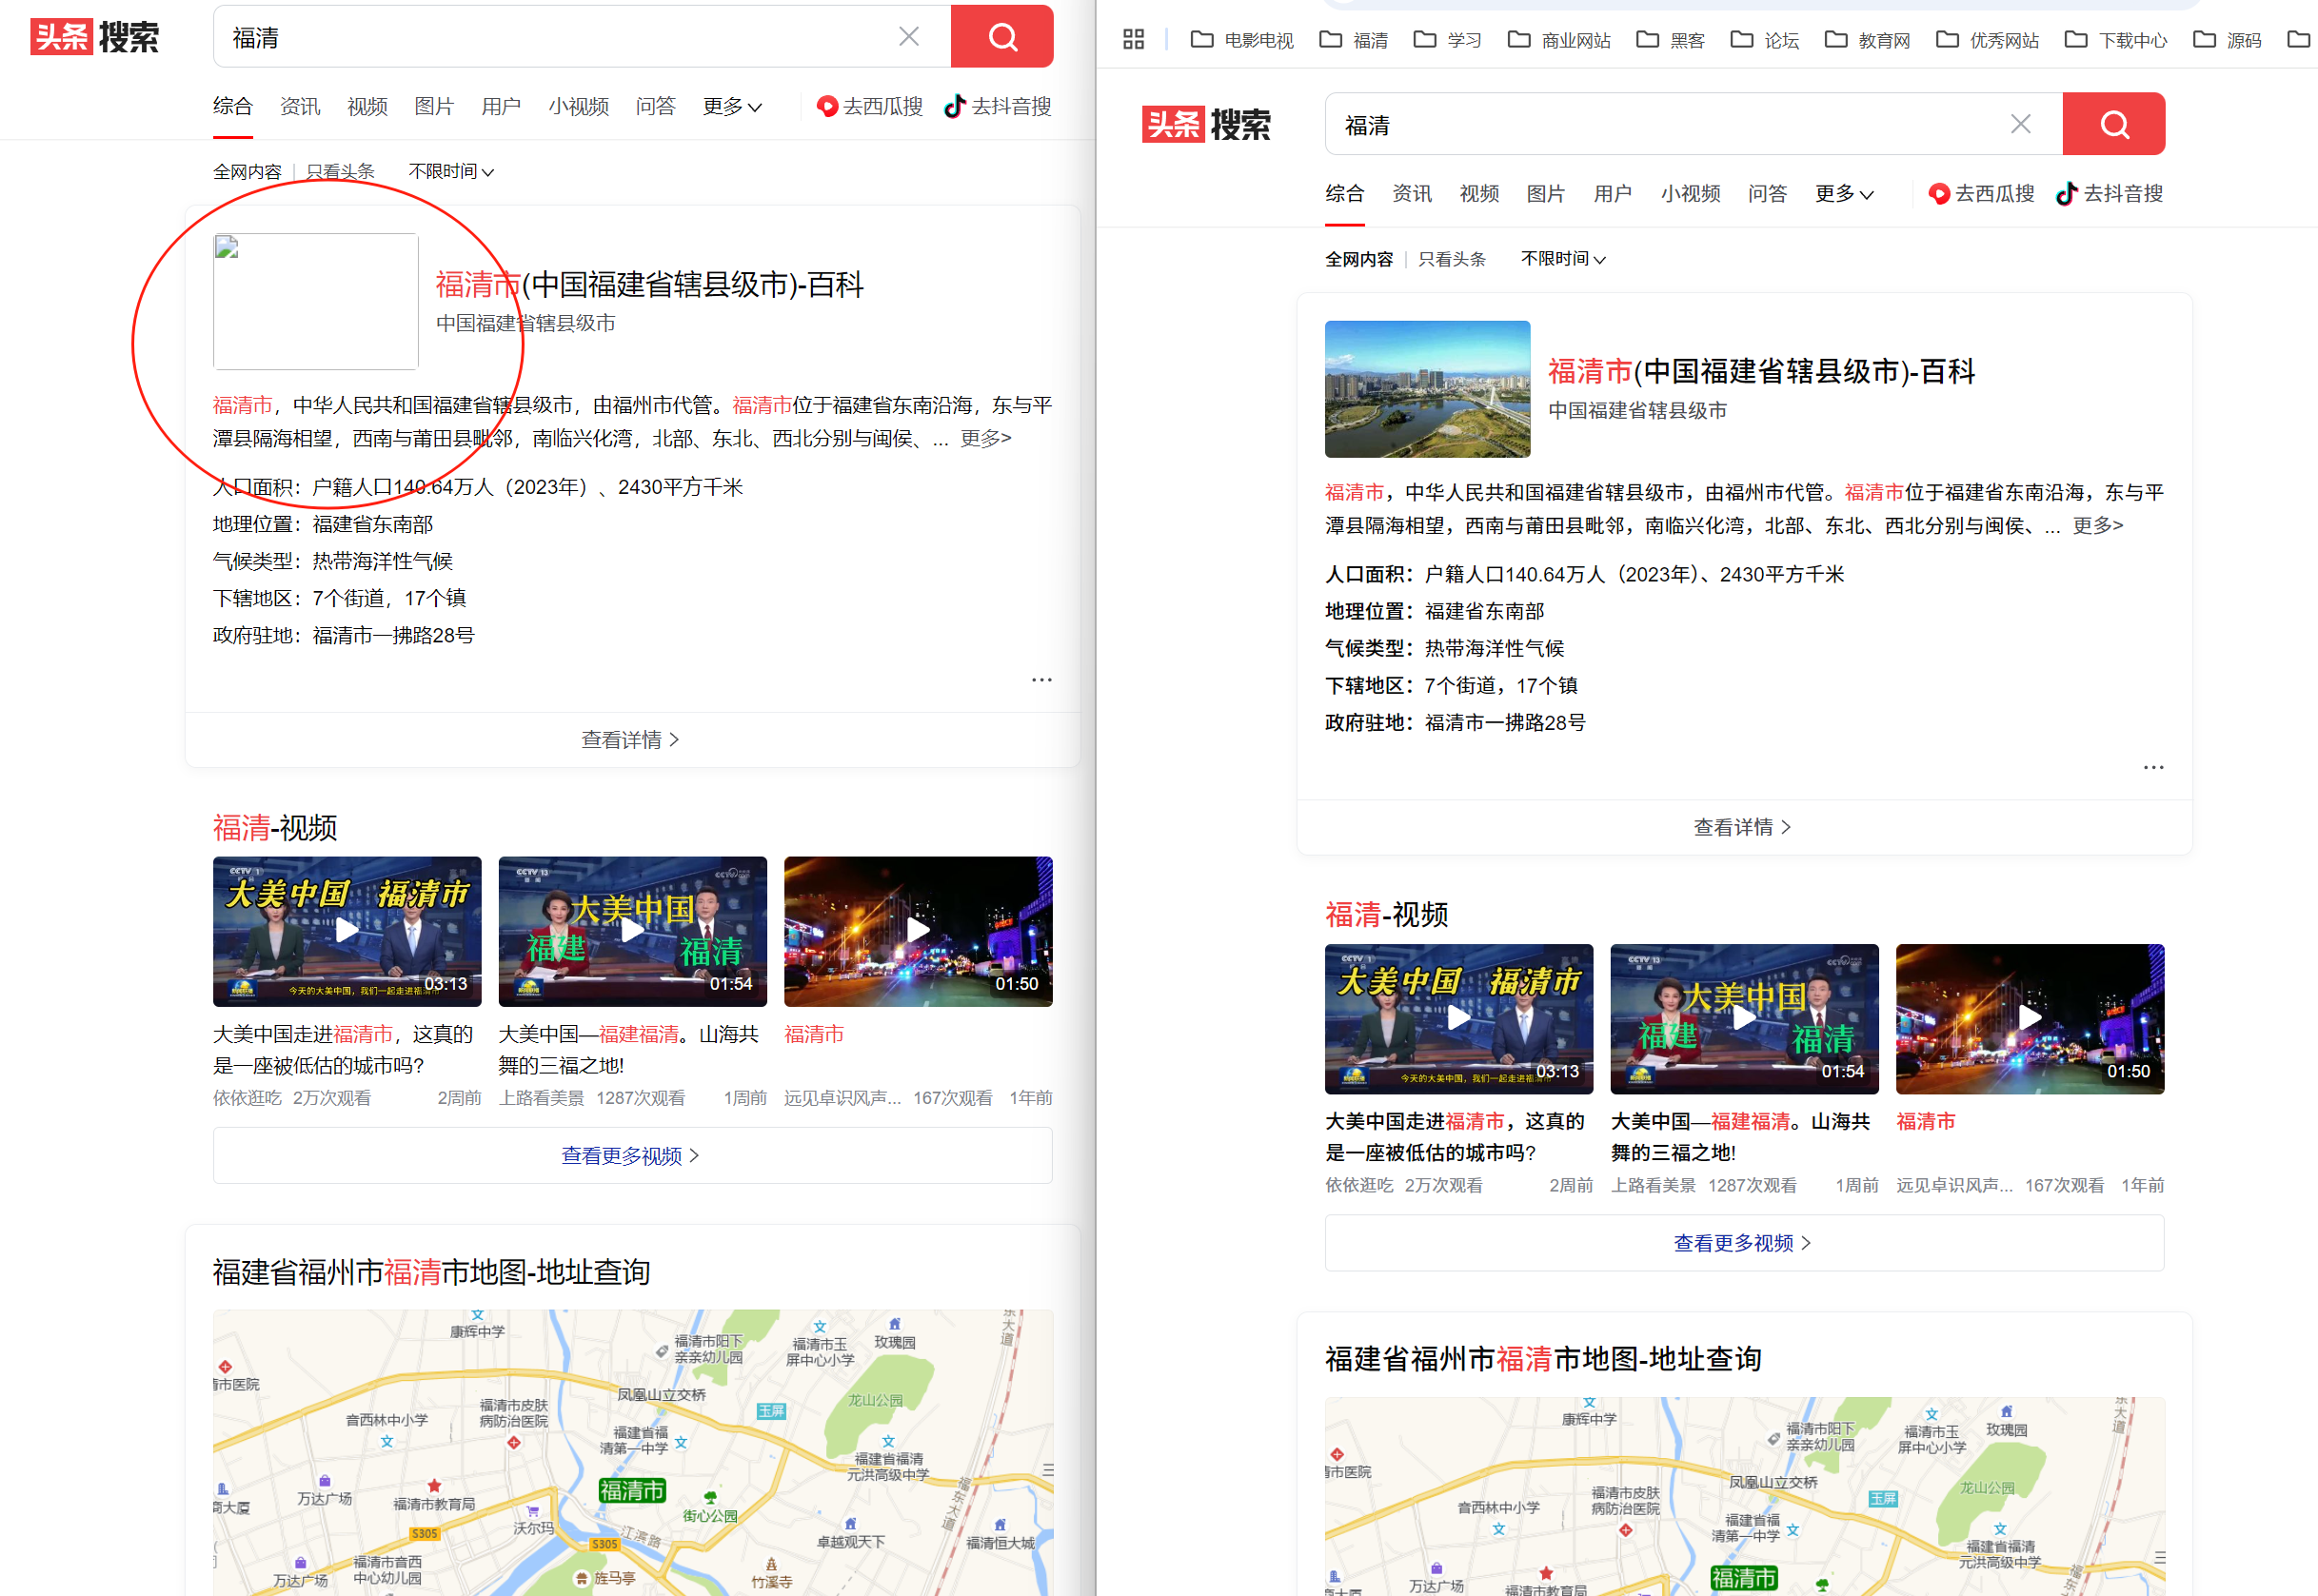The width and height of the screenshot is (2318, 1596).
Task: Open the 黑客 bookmark folder
Action: [x=1670, y=40]
